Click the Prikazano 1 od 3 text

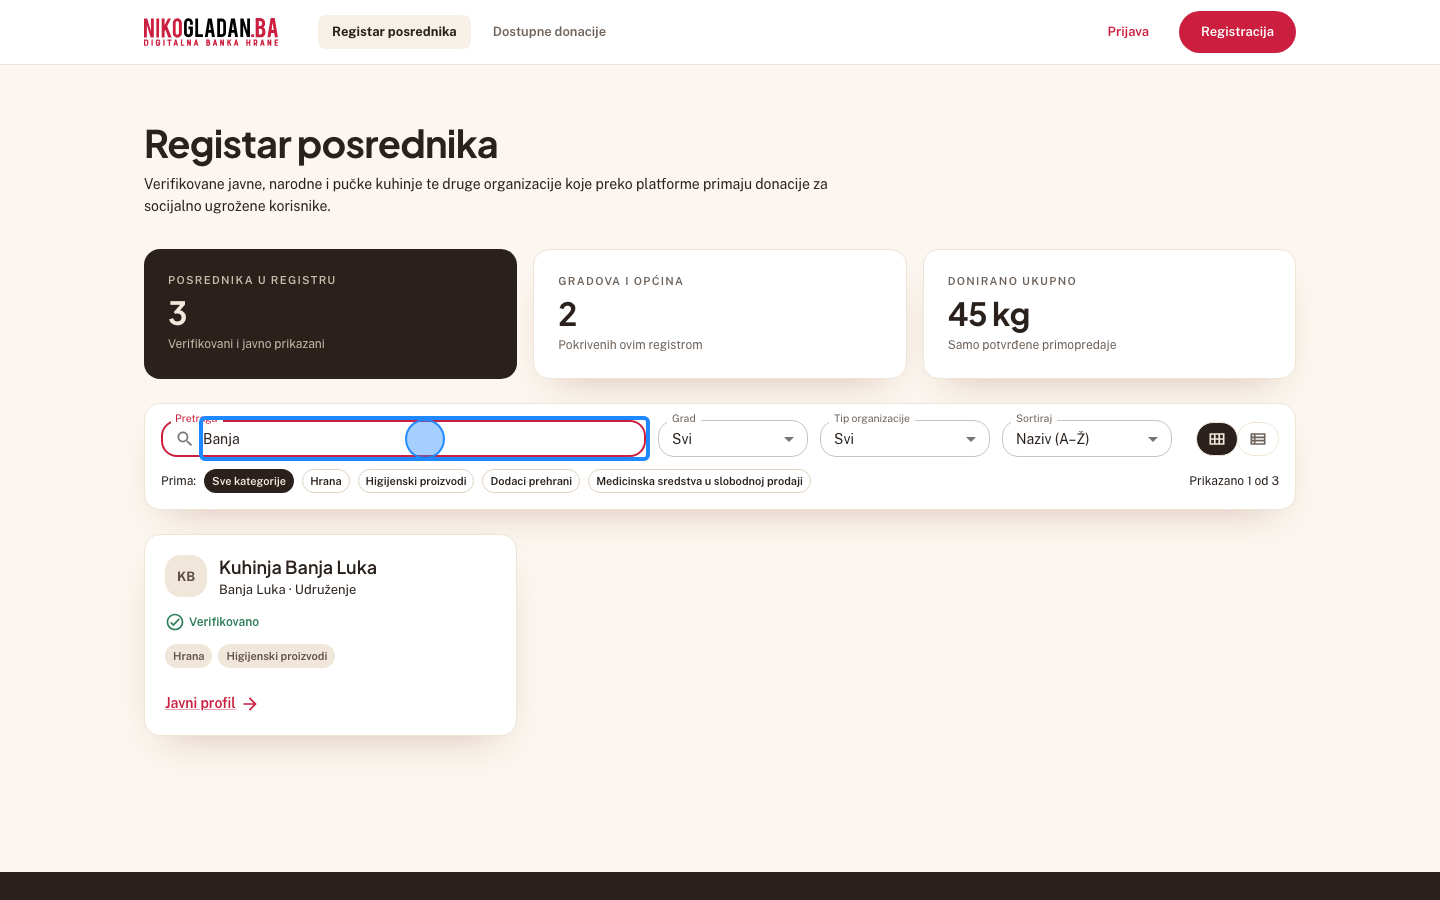click(x=1234, y=481)
